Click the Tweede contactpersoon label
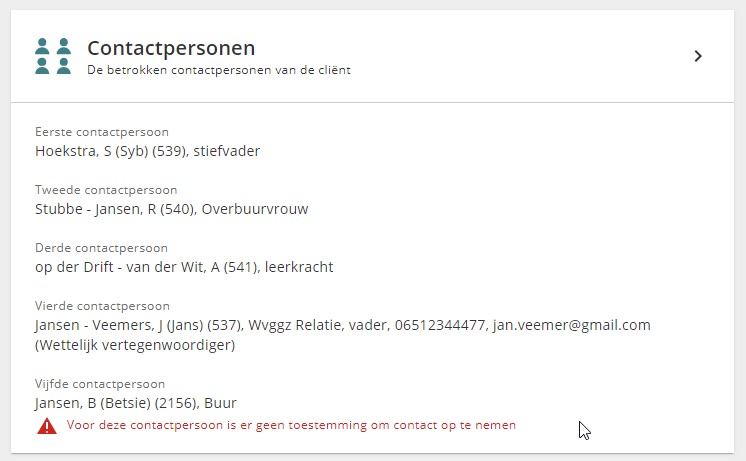The height and width of the screenshot is (461, 746). tap(106, 190)
